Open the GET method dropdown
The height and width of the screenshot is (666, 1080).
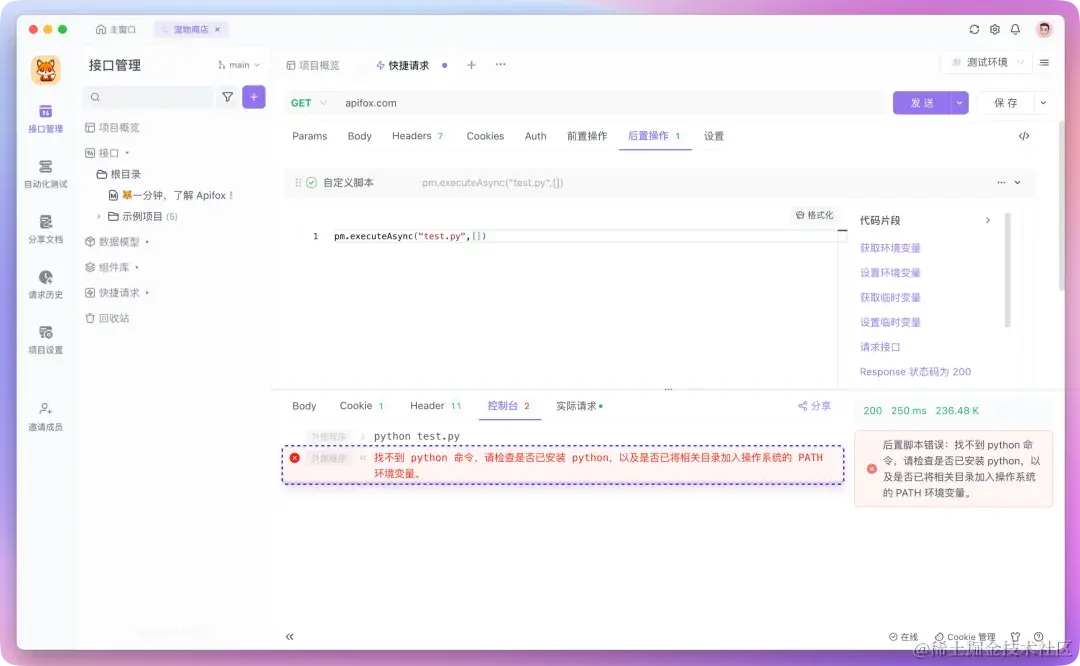coord(307,102)
